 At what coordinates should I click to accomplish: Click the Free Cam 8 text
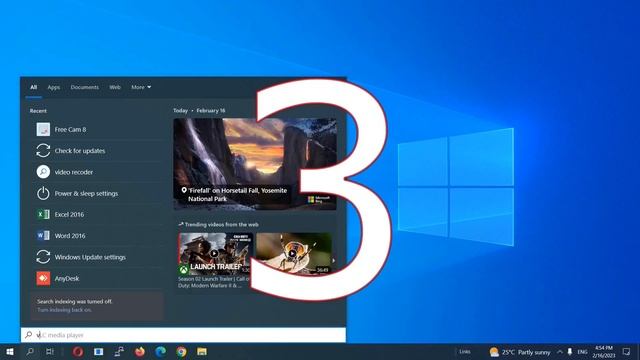tap(70, 129)
